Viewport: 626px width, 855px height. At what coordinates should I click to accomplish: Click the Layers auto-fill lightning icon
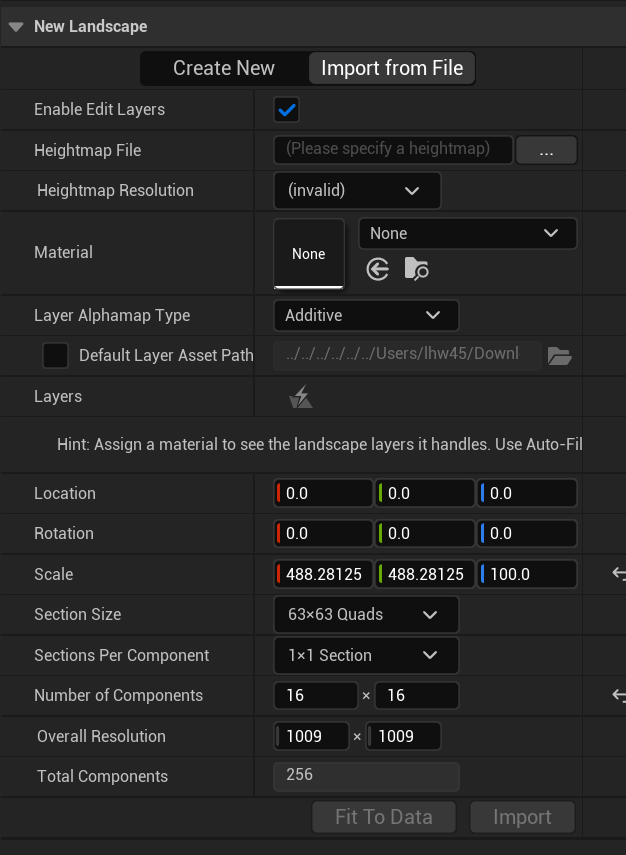(x=300, y=396)
